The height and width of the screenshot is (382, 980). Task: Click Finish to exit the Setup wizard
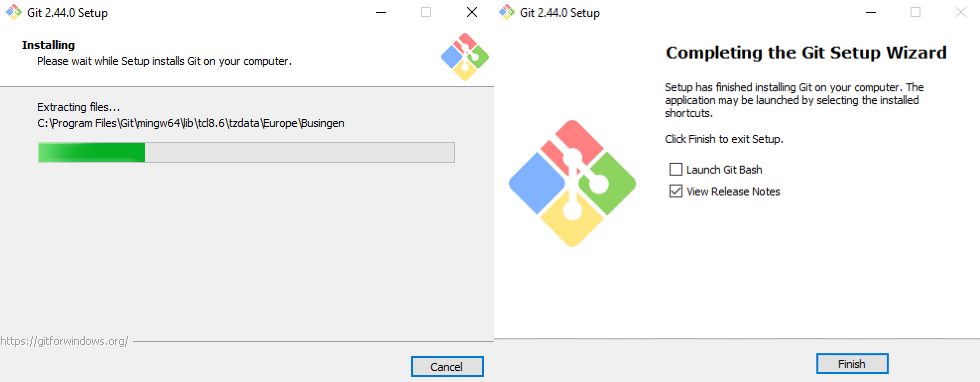pyautogui.click(x=852, y=364)
